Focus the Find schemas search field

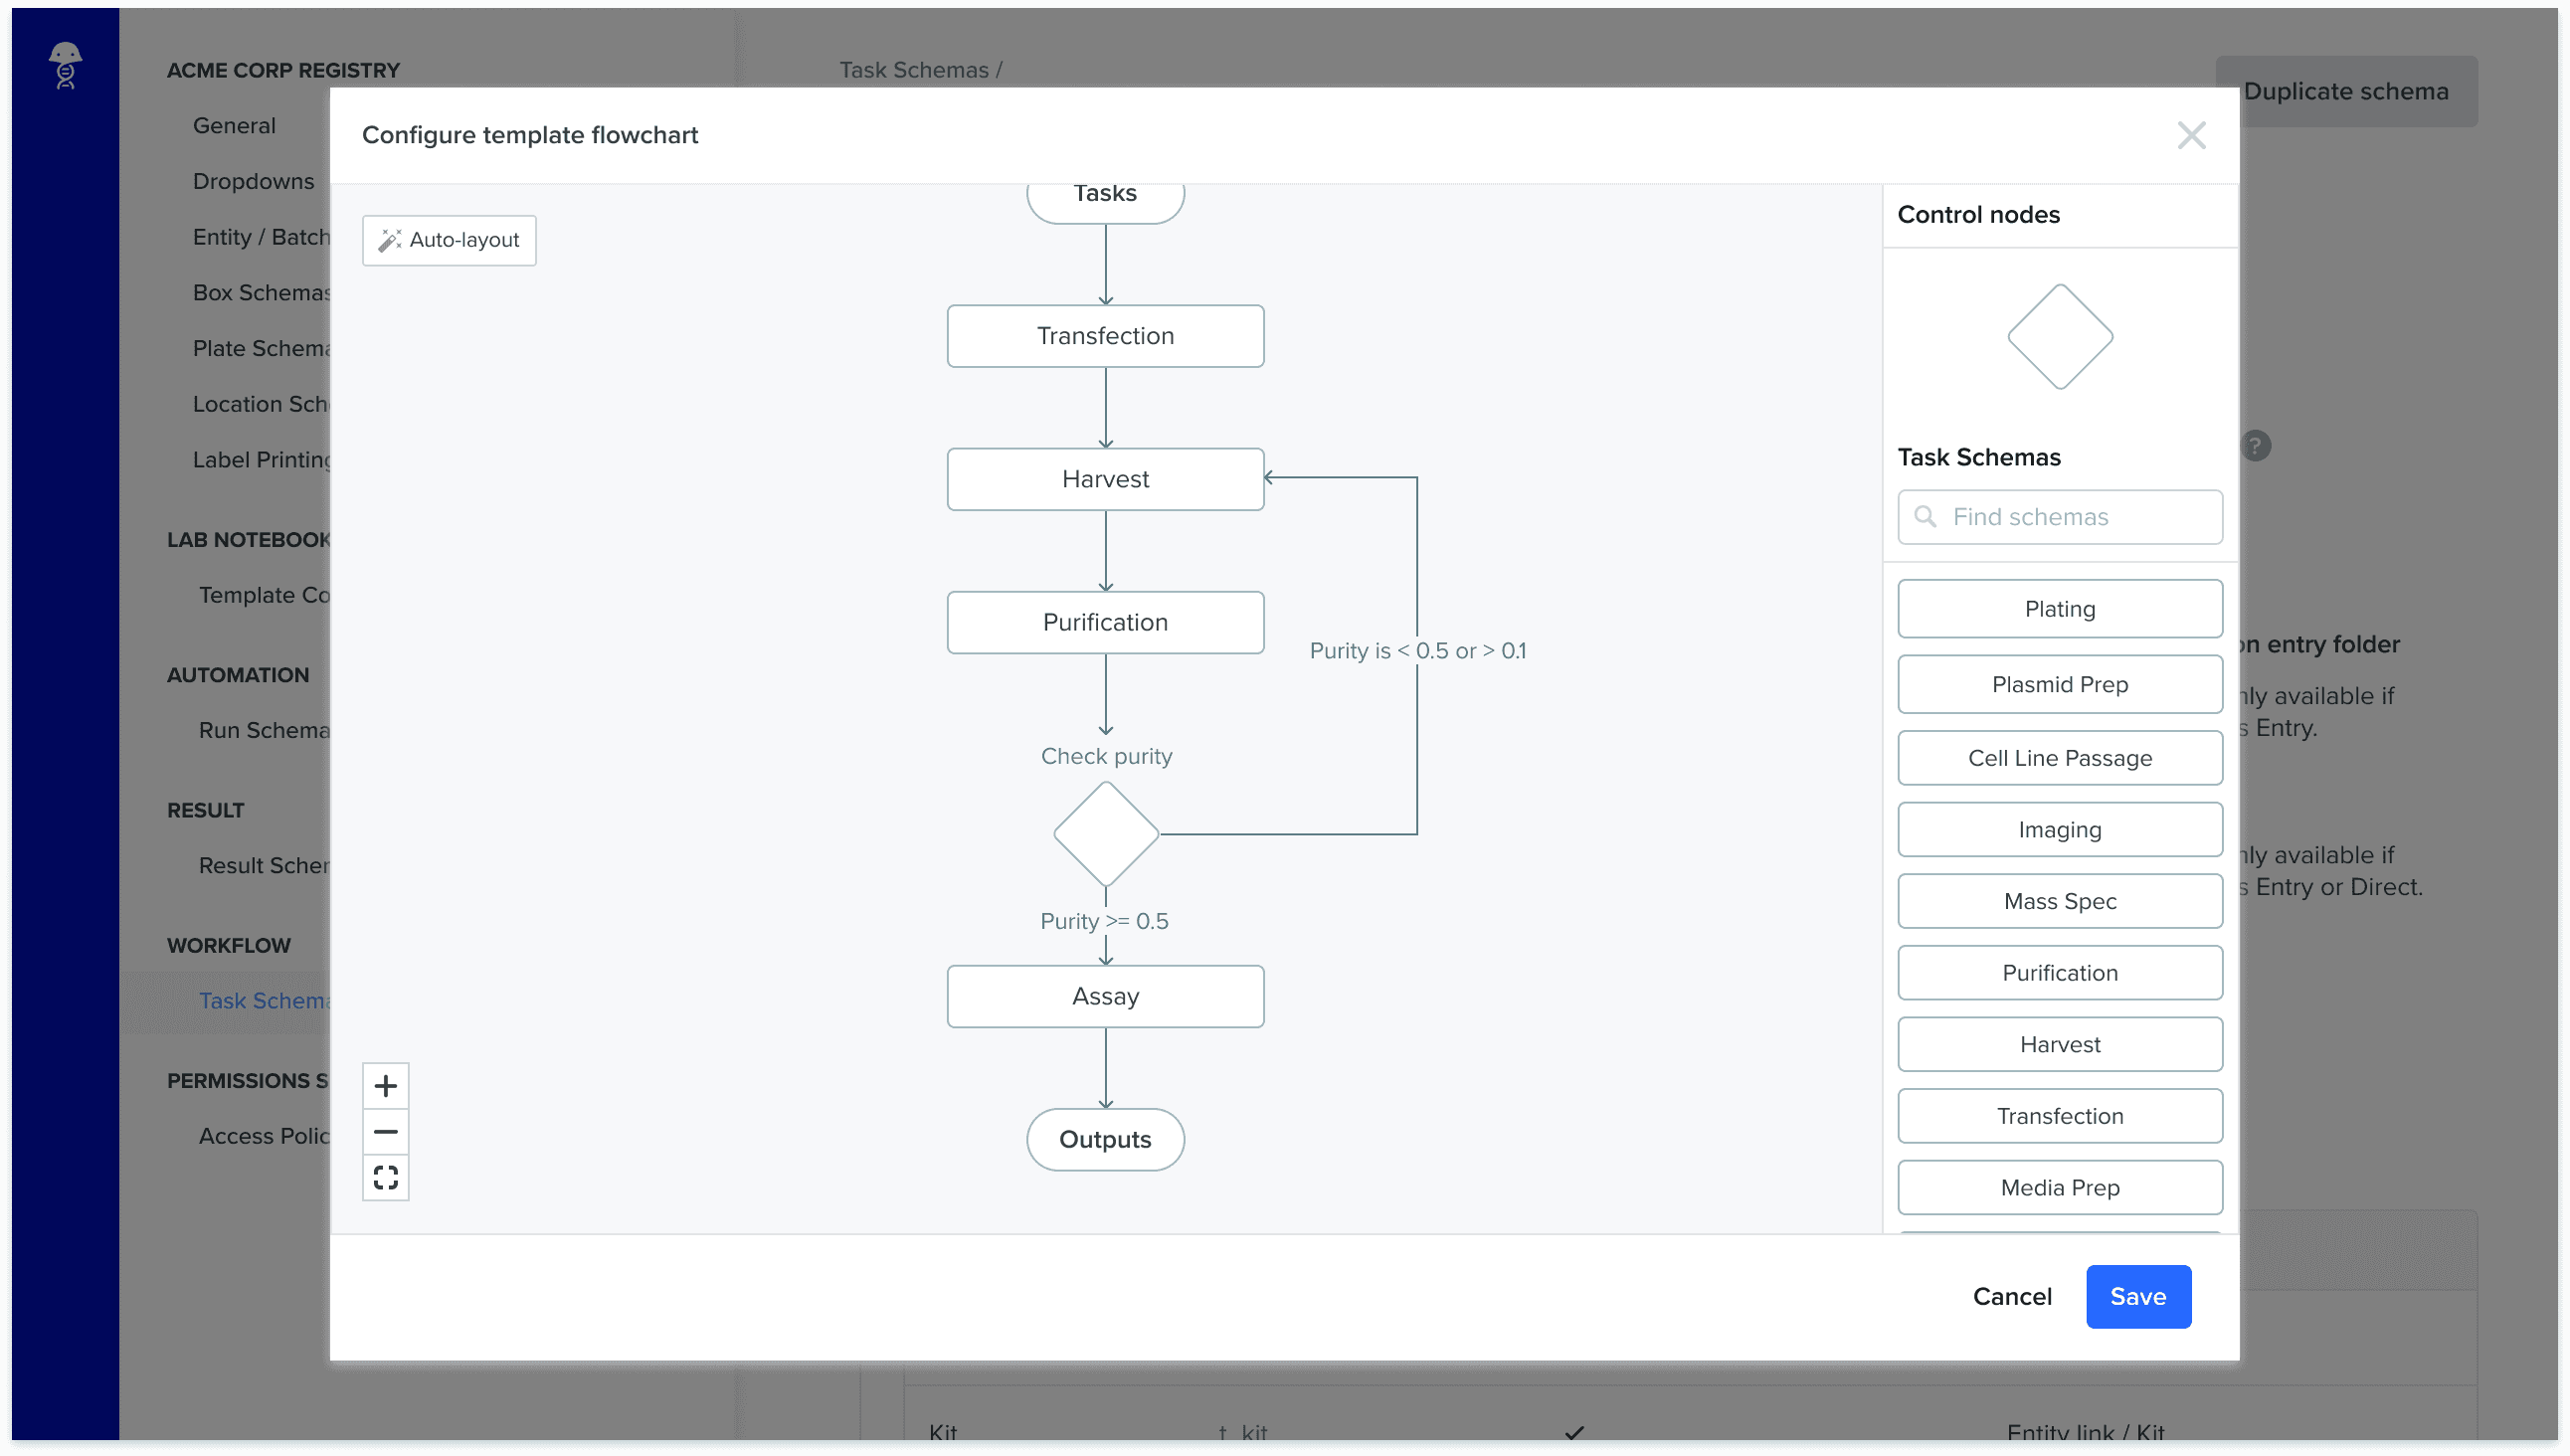click(x=2060, y=516)
